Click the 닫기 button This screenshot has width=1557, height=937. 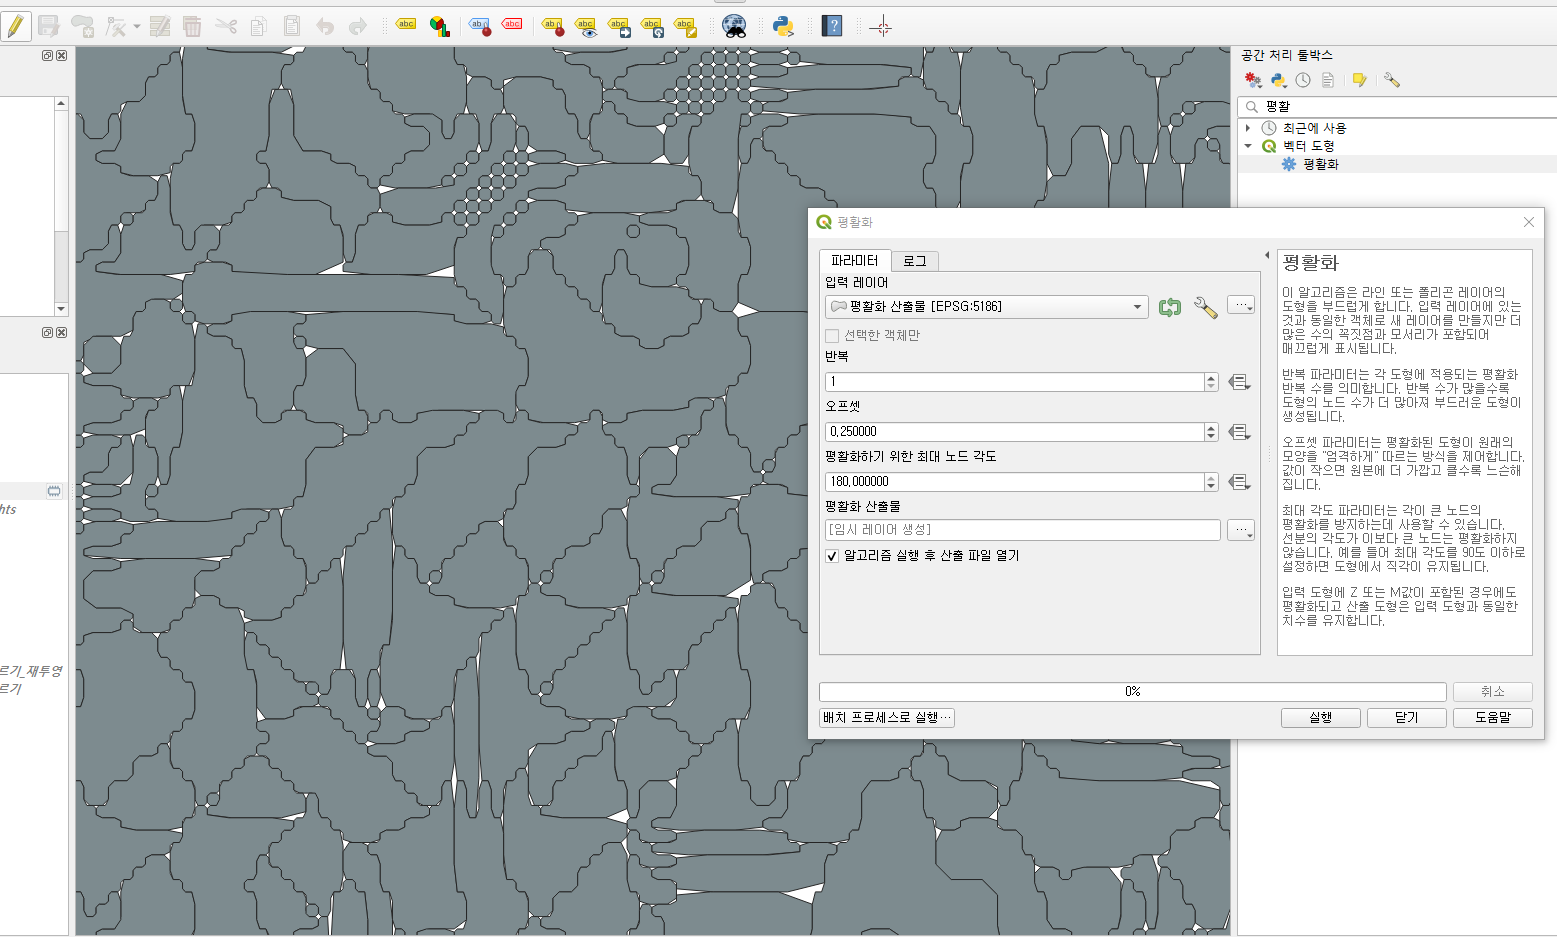1407,717
